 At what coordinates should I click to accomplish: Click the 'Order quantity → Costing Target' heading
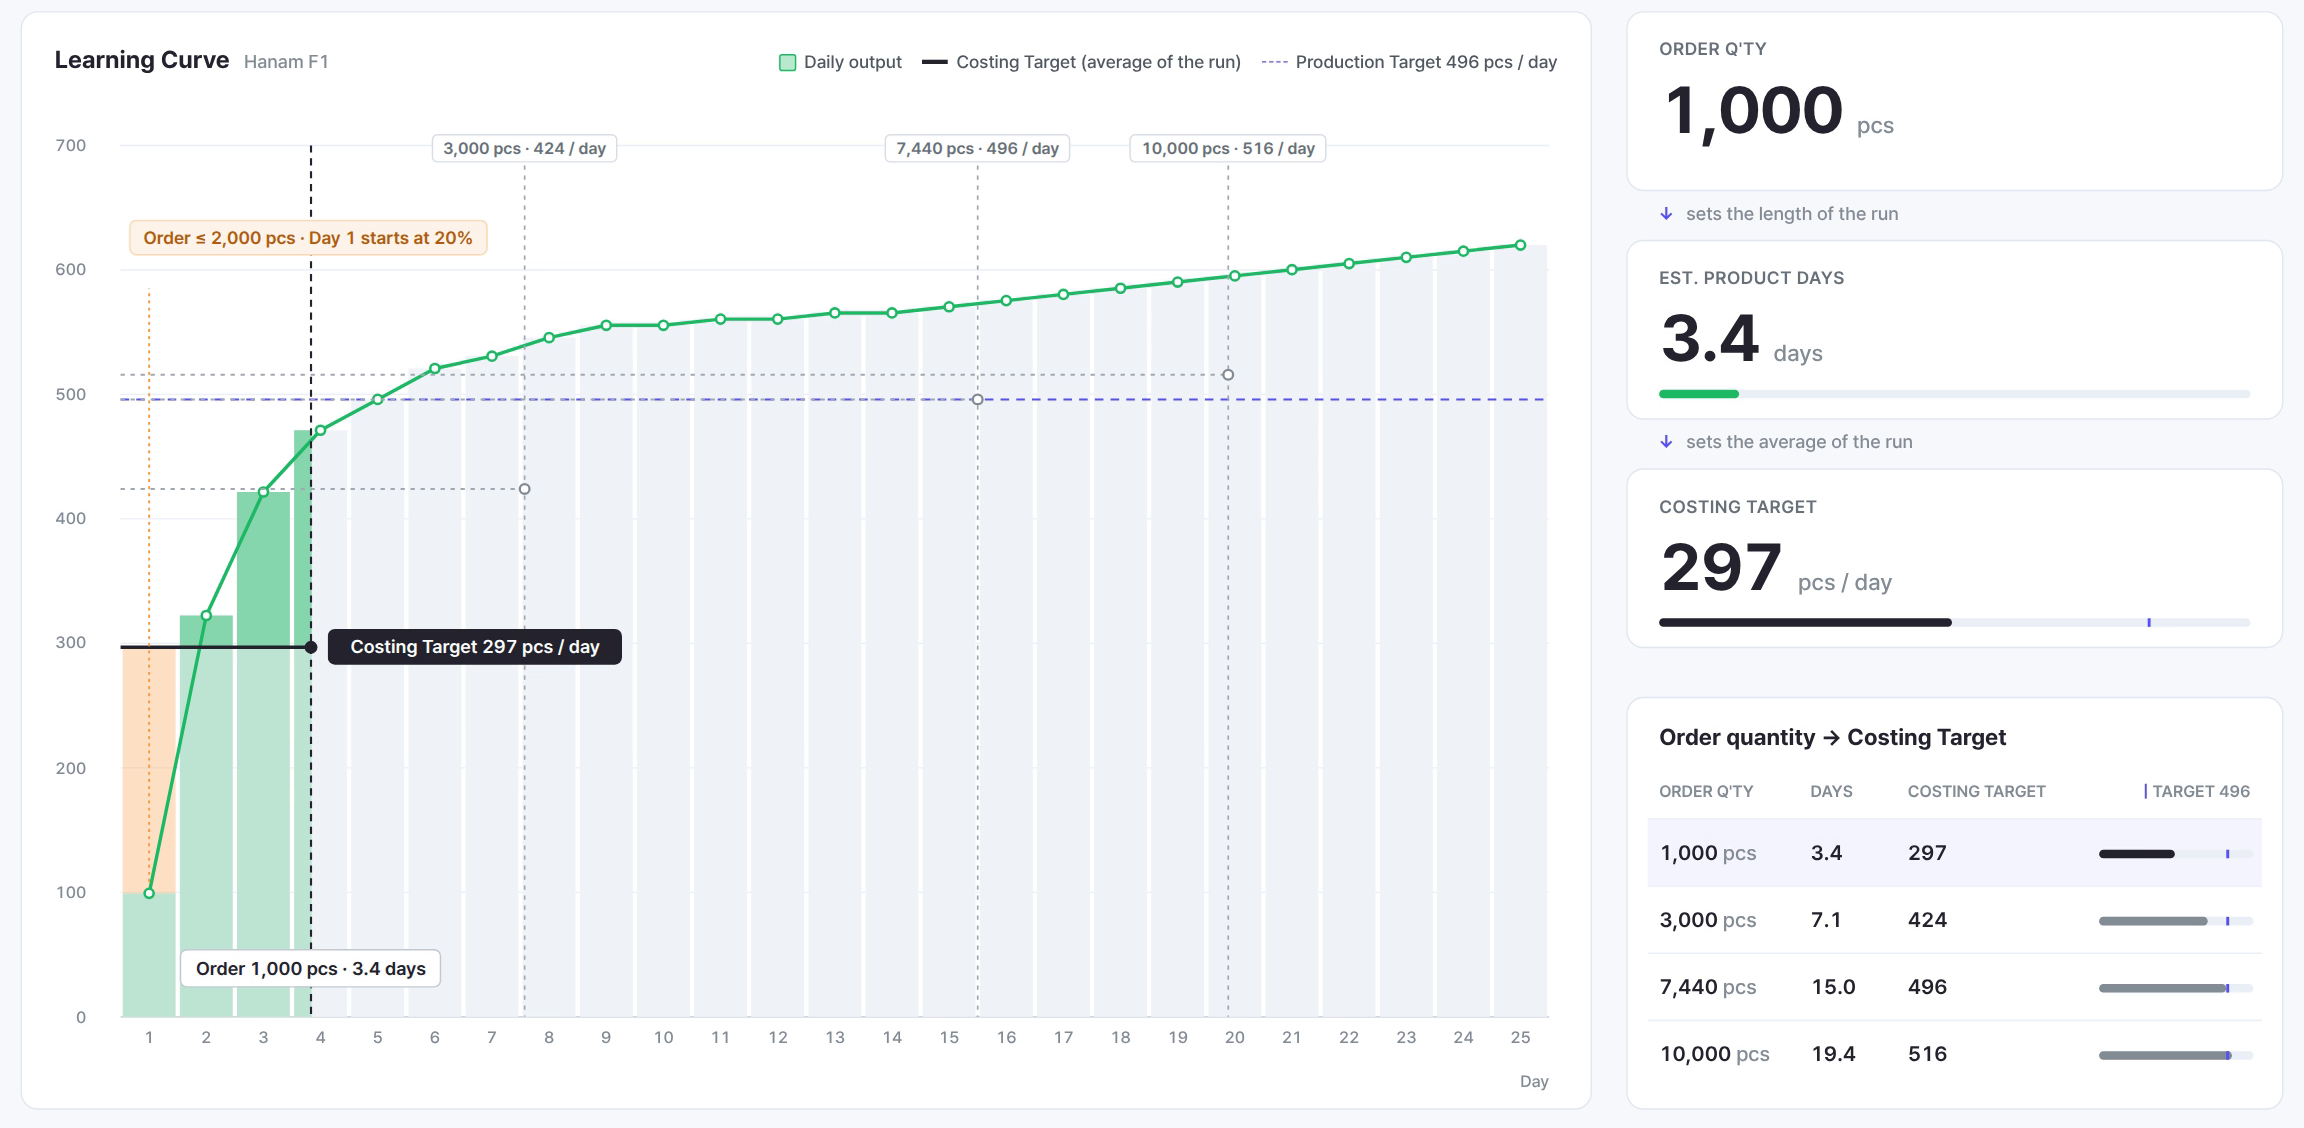click(1832, 737)
